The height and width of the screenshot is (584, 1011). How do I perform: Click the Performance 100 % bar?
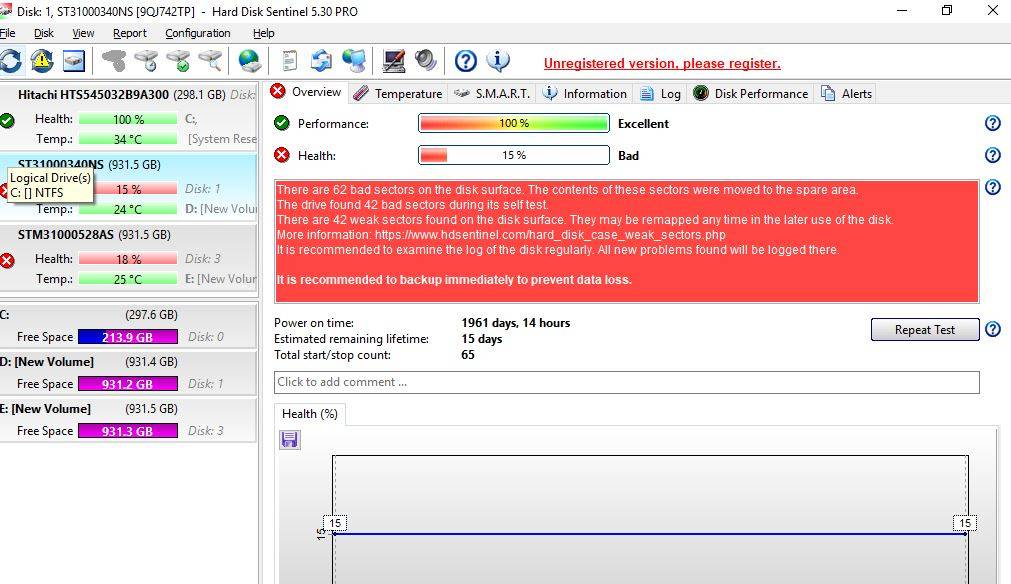coord(513,123)
